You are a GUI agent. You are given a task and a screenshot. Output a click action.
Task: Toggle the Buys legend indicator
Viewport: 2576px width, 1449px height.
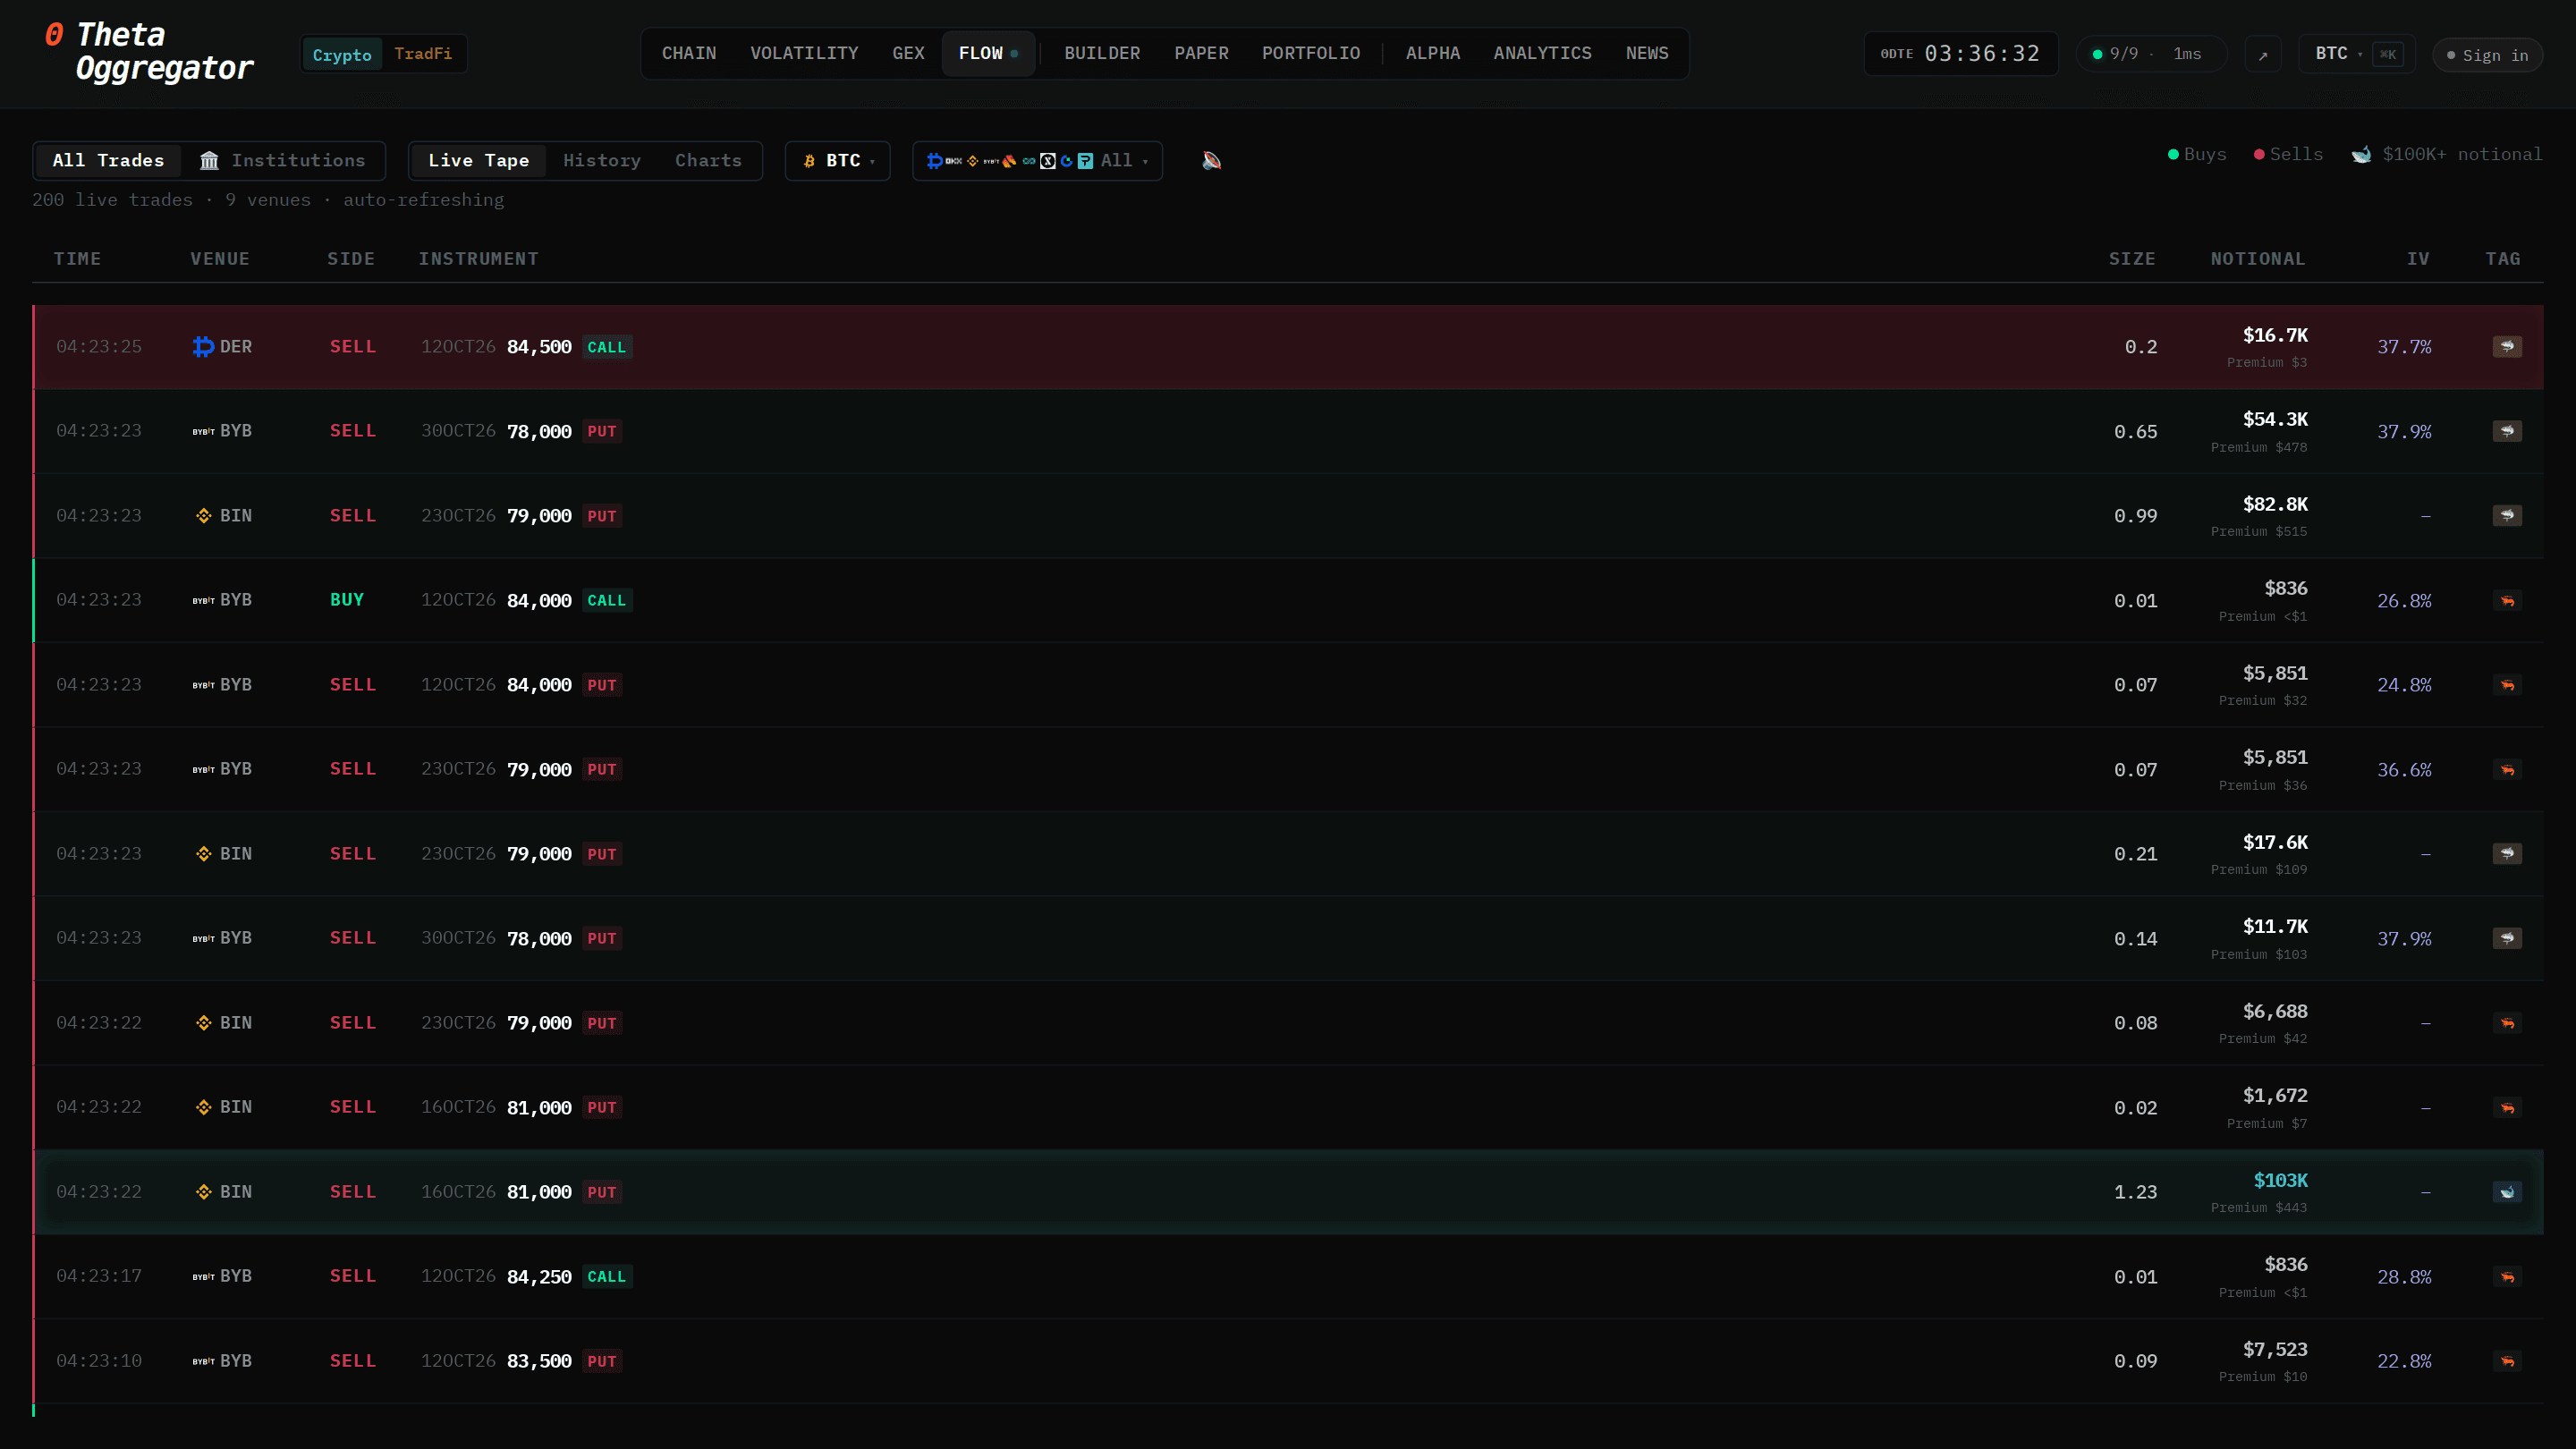2197,154
